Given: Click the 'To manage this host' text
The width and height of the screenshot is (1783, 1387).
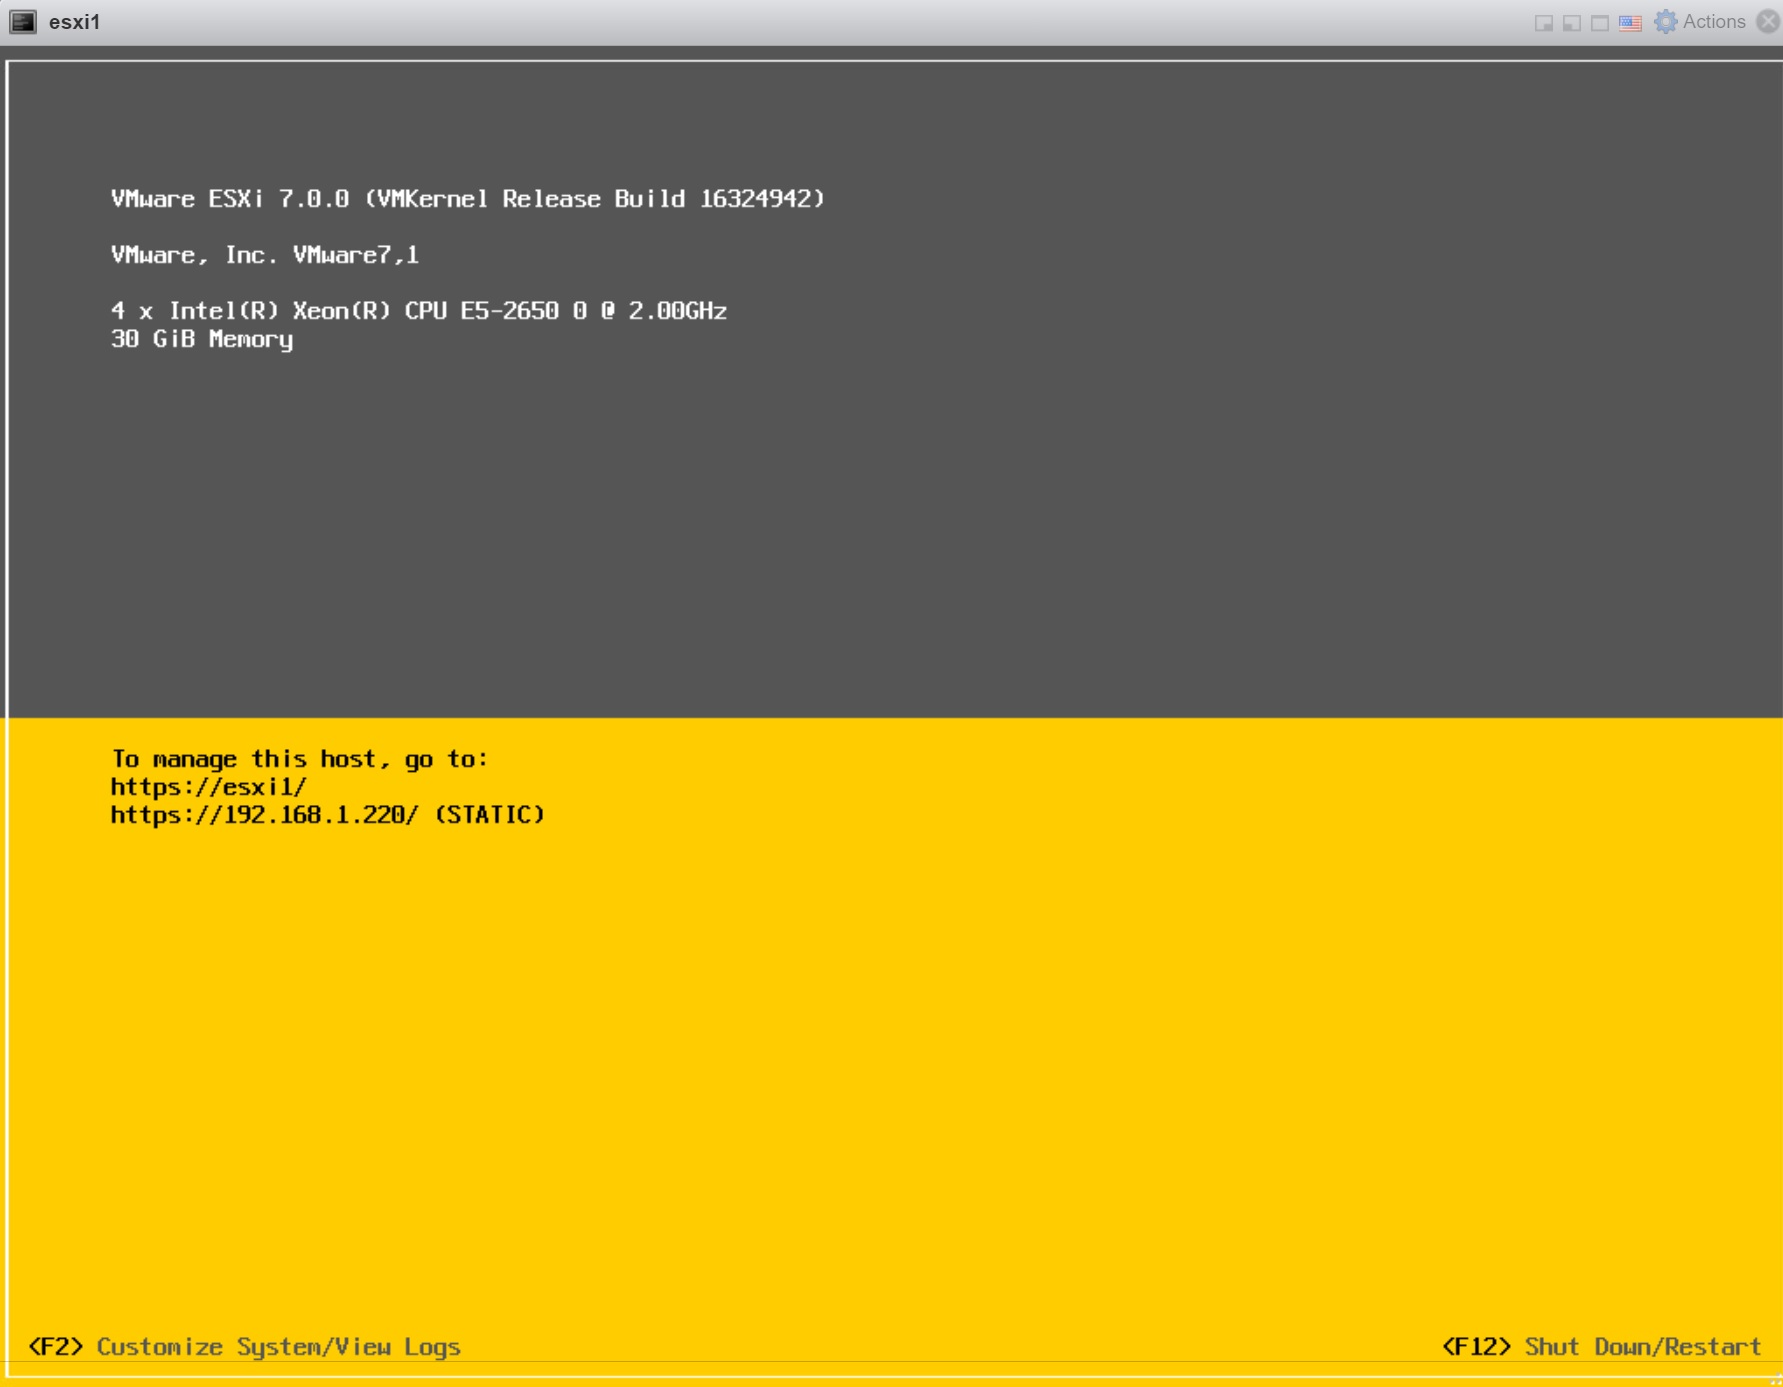Looking at the screenshot, I should pos(299,759).
